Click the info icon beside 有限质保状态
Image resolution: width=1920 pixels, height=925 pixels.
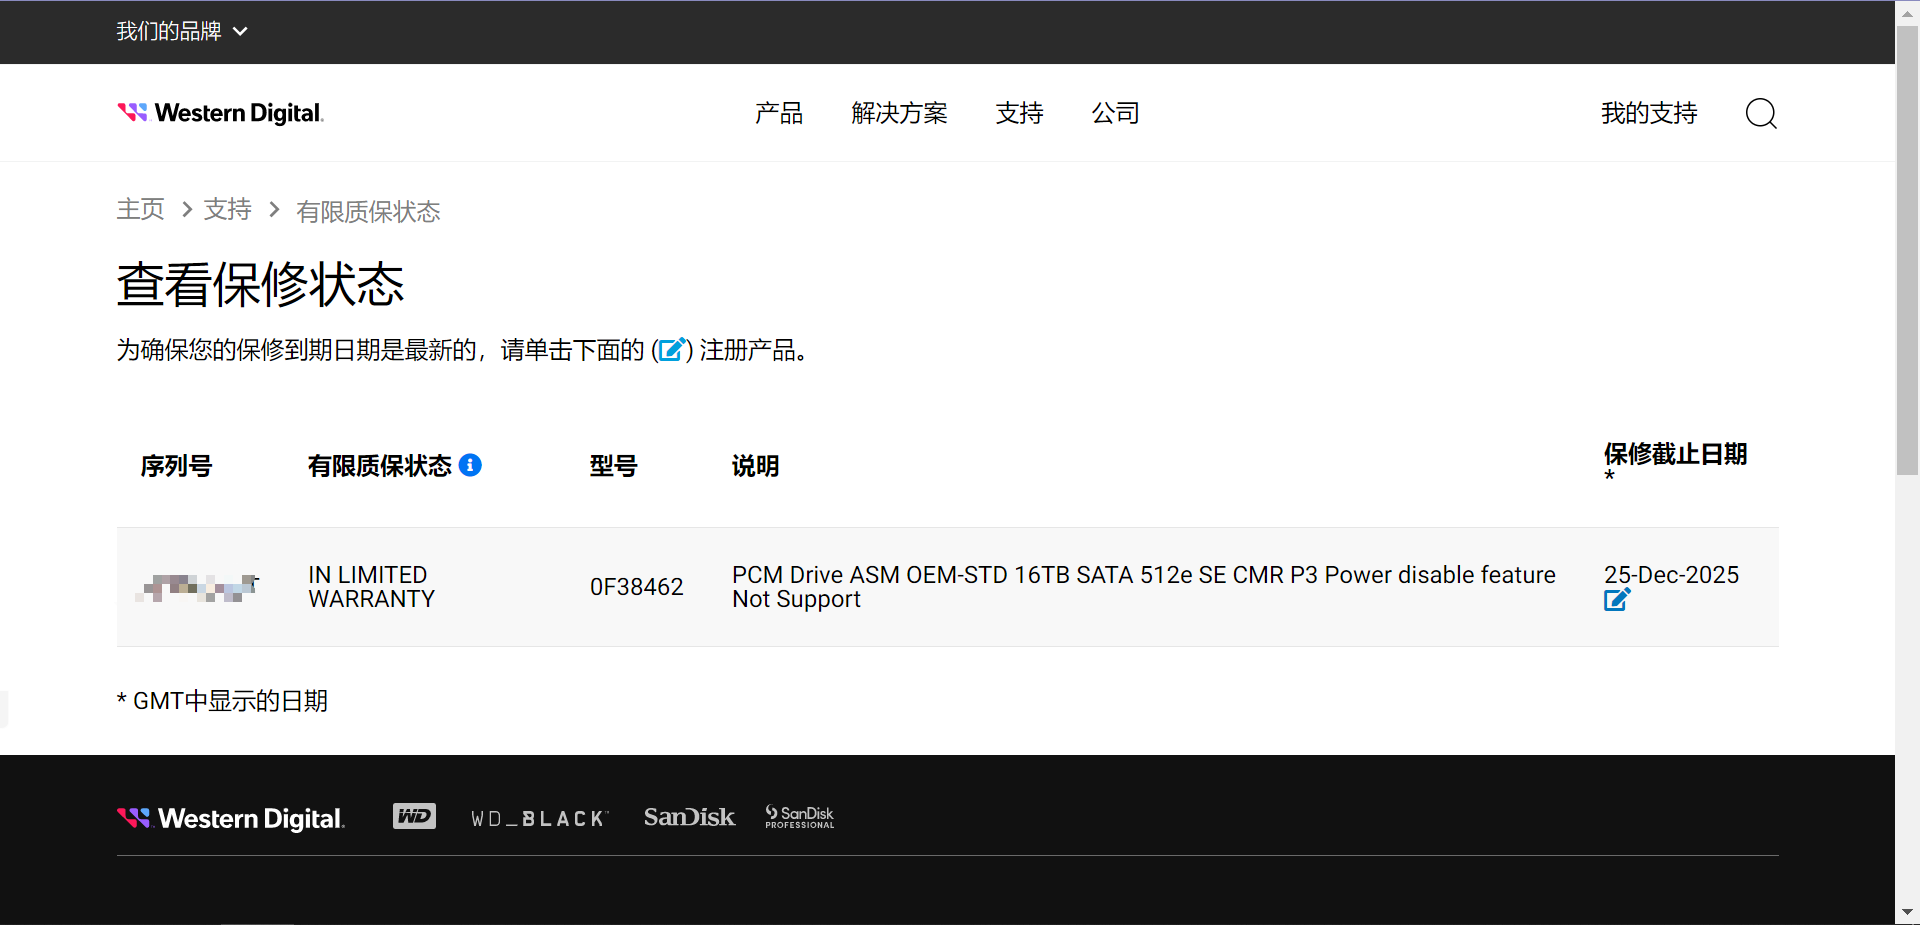point(470,465)
